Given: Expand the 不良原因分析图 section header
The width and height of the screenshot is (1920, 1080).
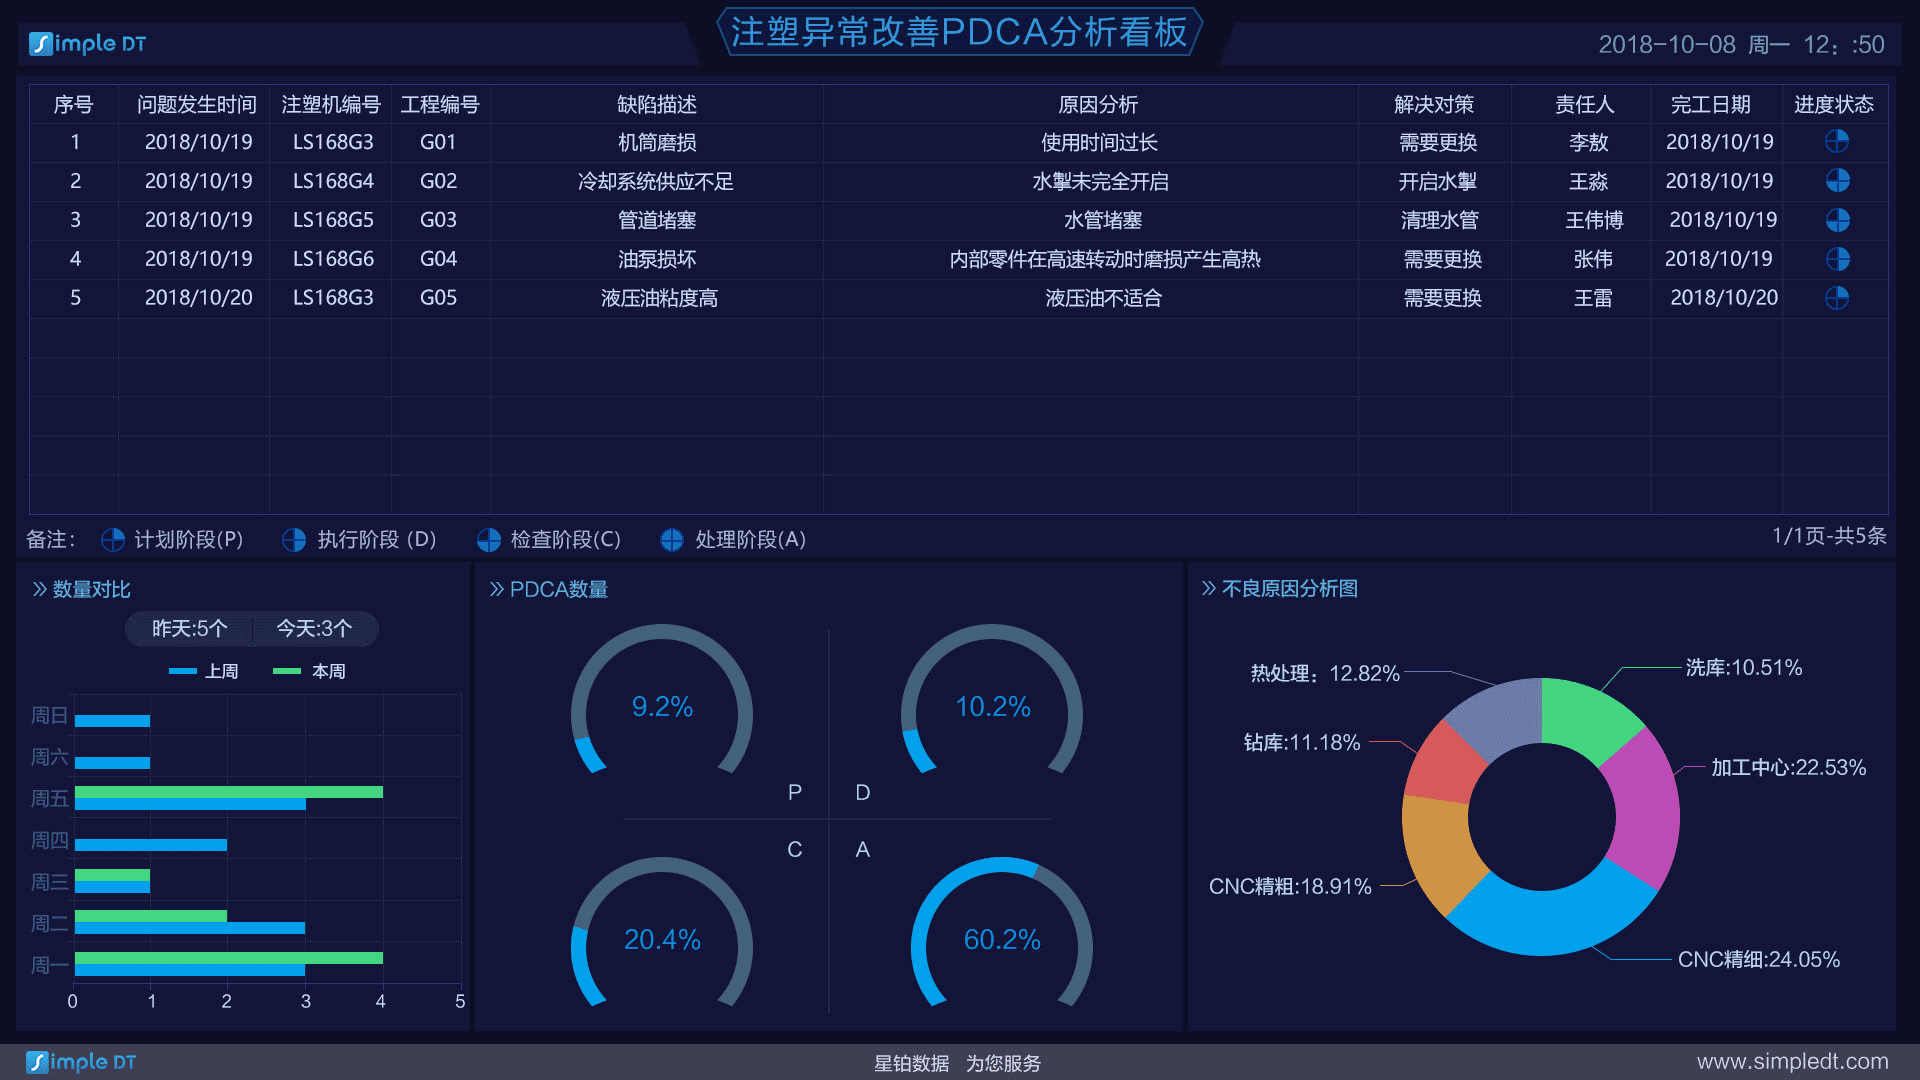Looking at the screenshot, I should pos(1280,589).
